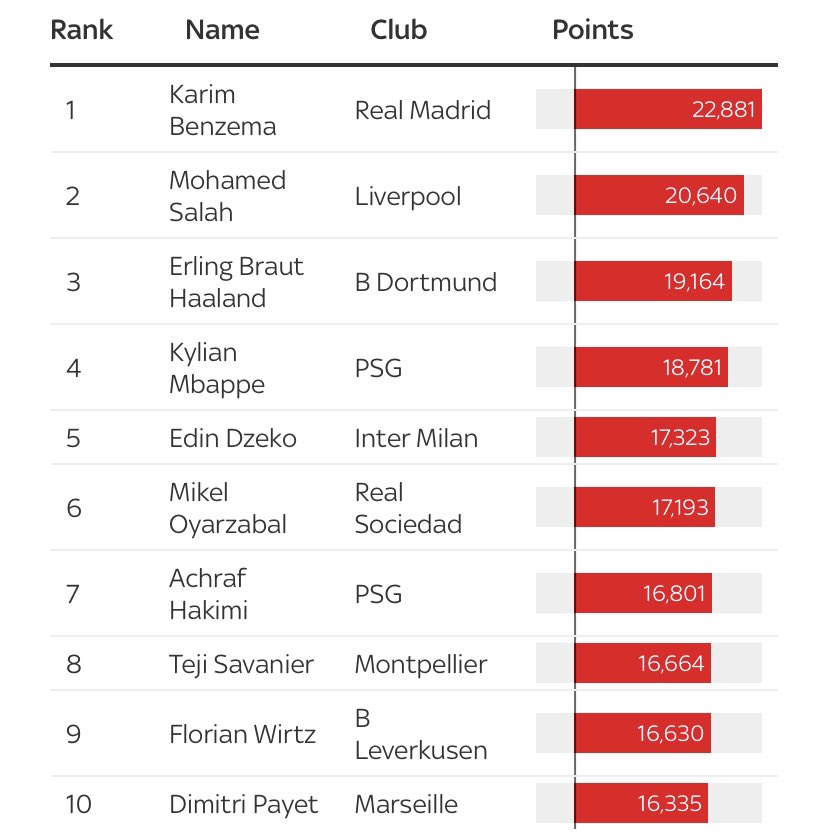This screenshot has width=828, height=840.
Task: Click the Points column header
Action: point(592,30)
